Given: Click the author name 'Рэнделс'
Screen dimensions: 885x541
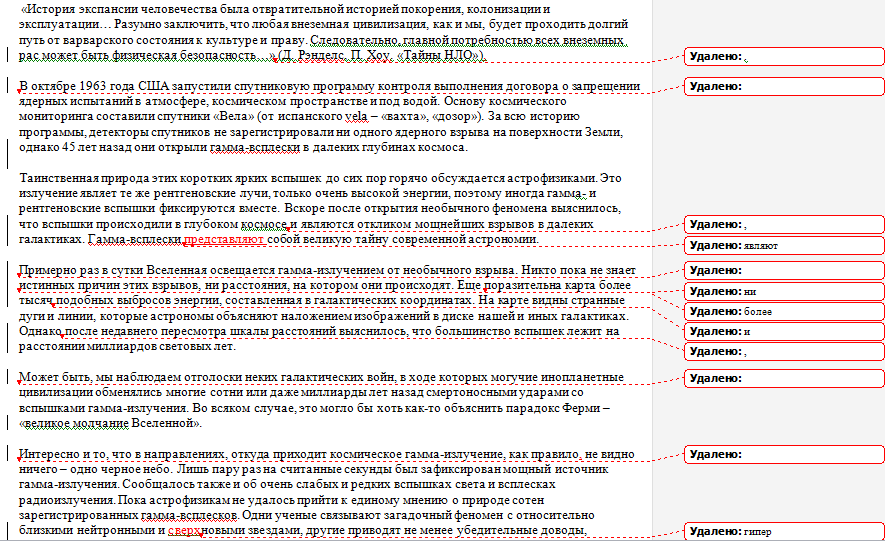Looking at the screenshot, I should click(x=322, y=55).
